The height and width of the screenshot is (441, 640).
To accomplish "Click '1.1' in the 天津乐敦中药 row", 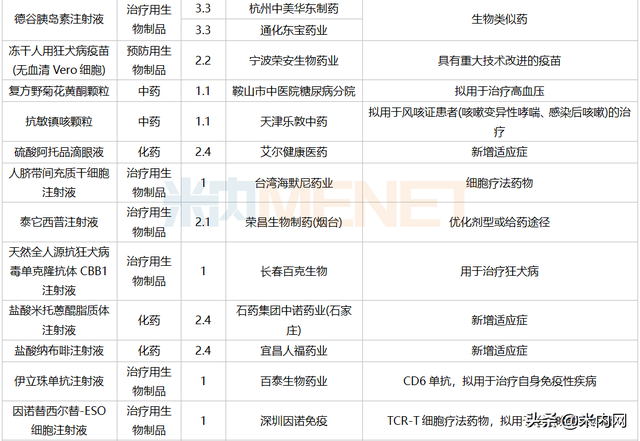I will [203, 121].
